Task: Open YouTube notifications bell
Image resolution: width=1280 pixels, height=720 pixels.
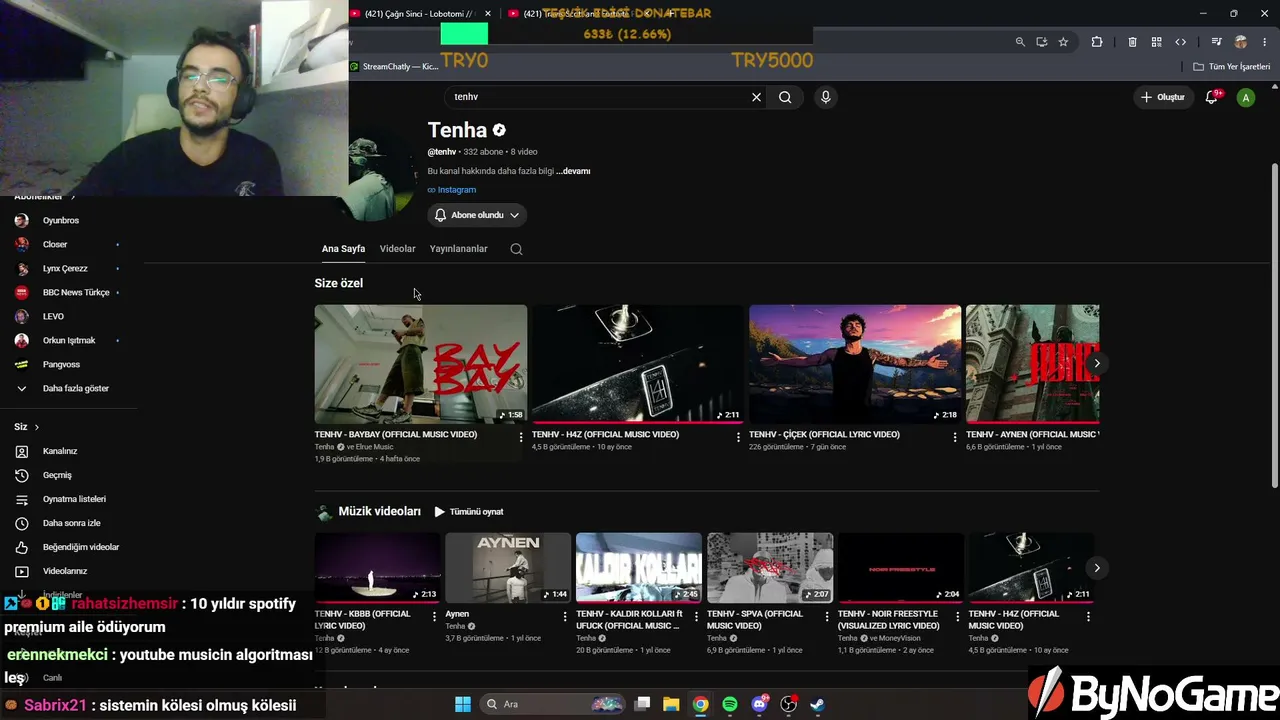Action: click(x=1212, y=97)
